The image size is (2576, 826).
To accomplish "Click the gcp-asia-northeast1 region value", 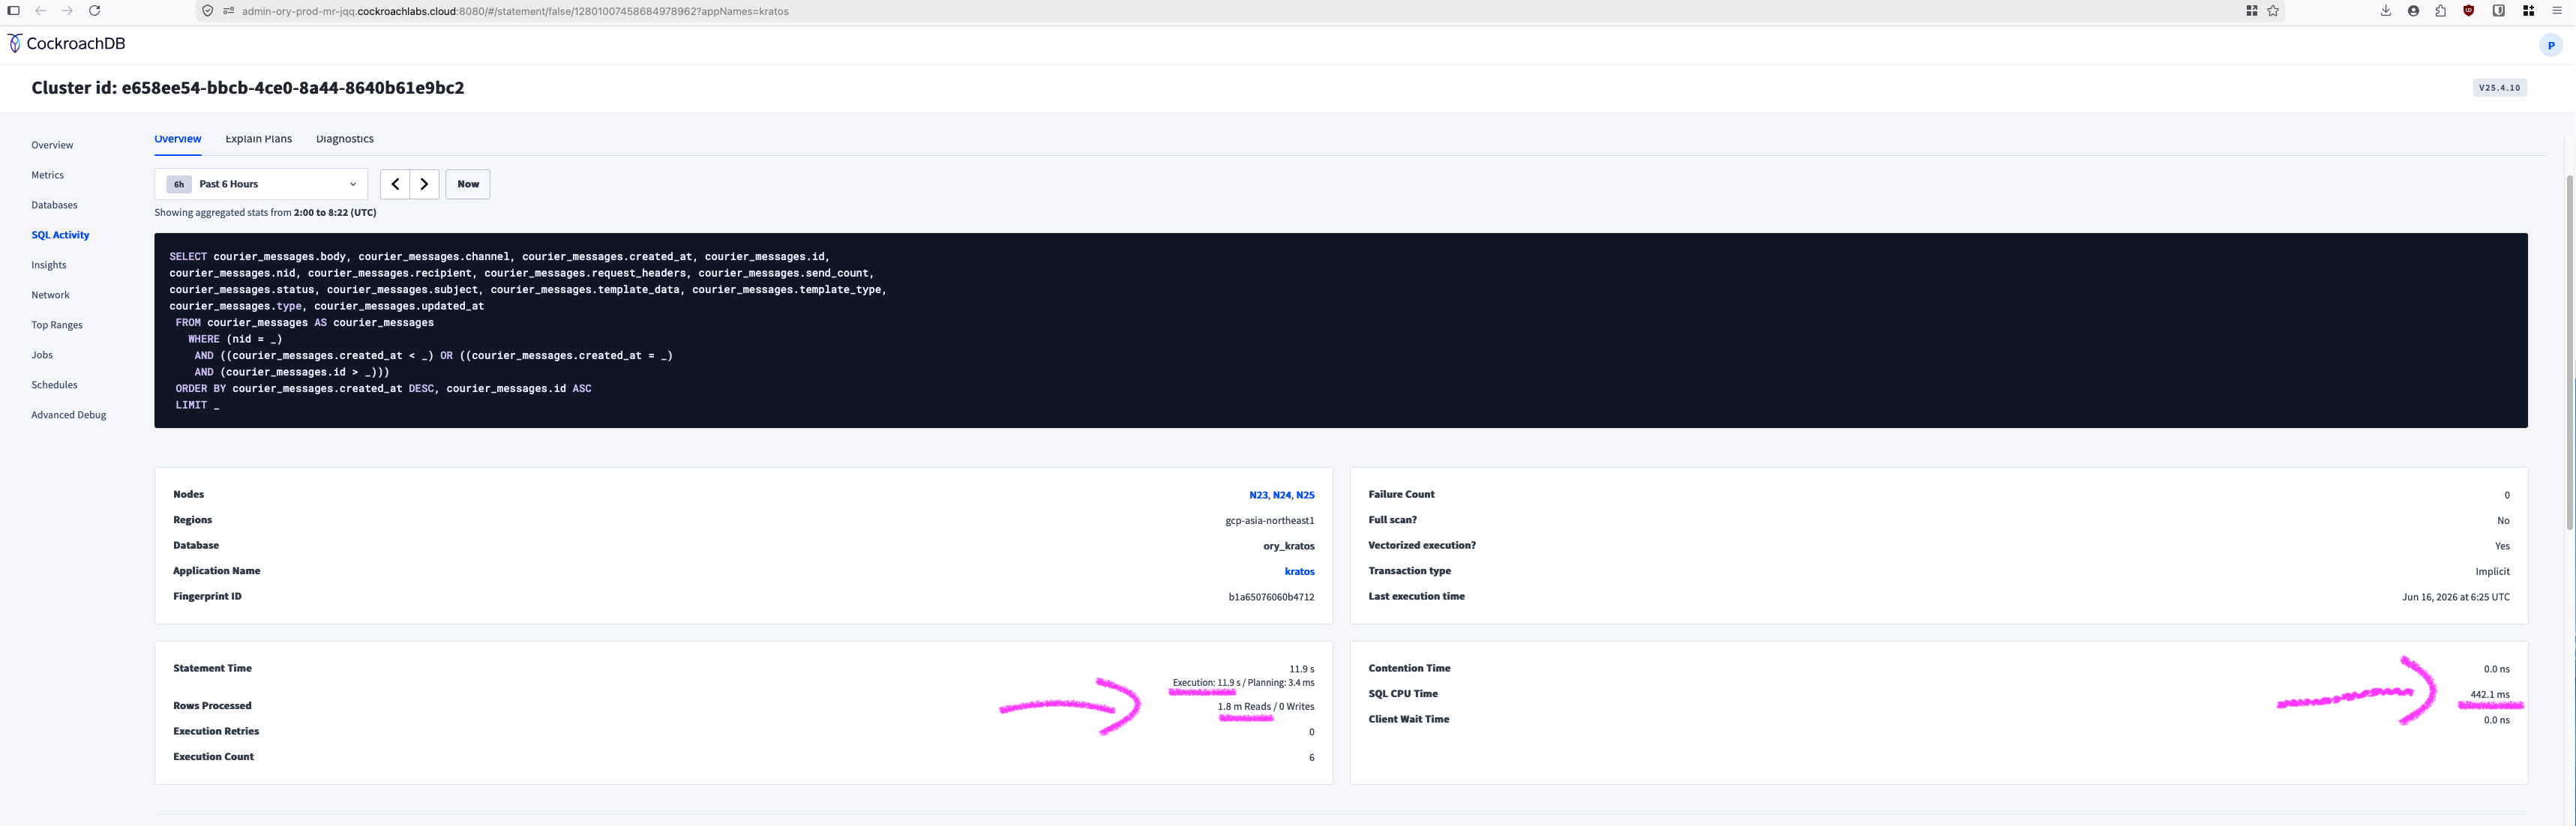I will click(1270, 521).
